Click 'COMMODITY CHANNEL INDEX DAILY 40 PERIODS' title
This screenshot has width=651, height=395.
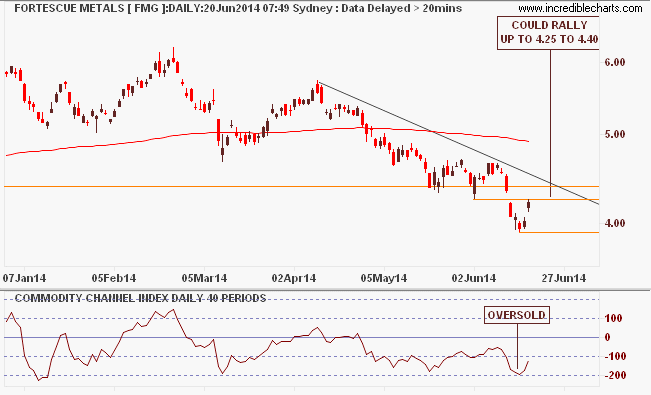coord(140,298)
